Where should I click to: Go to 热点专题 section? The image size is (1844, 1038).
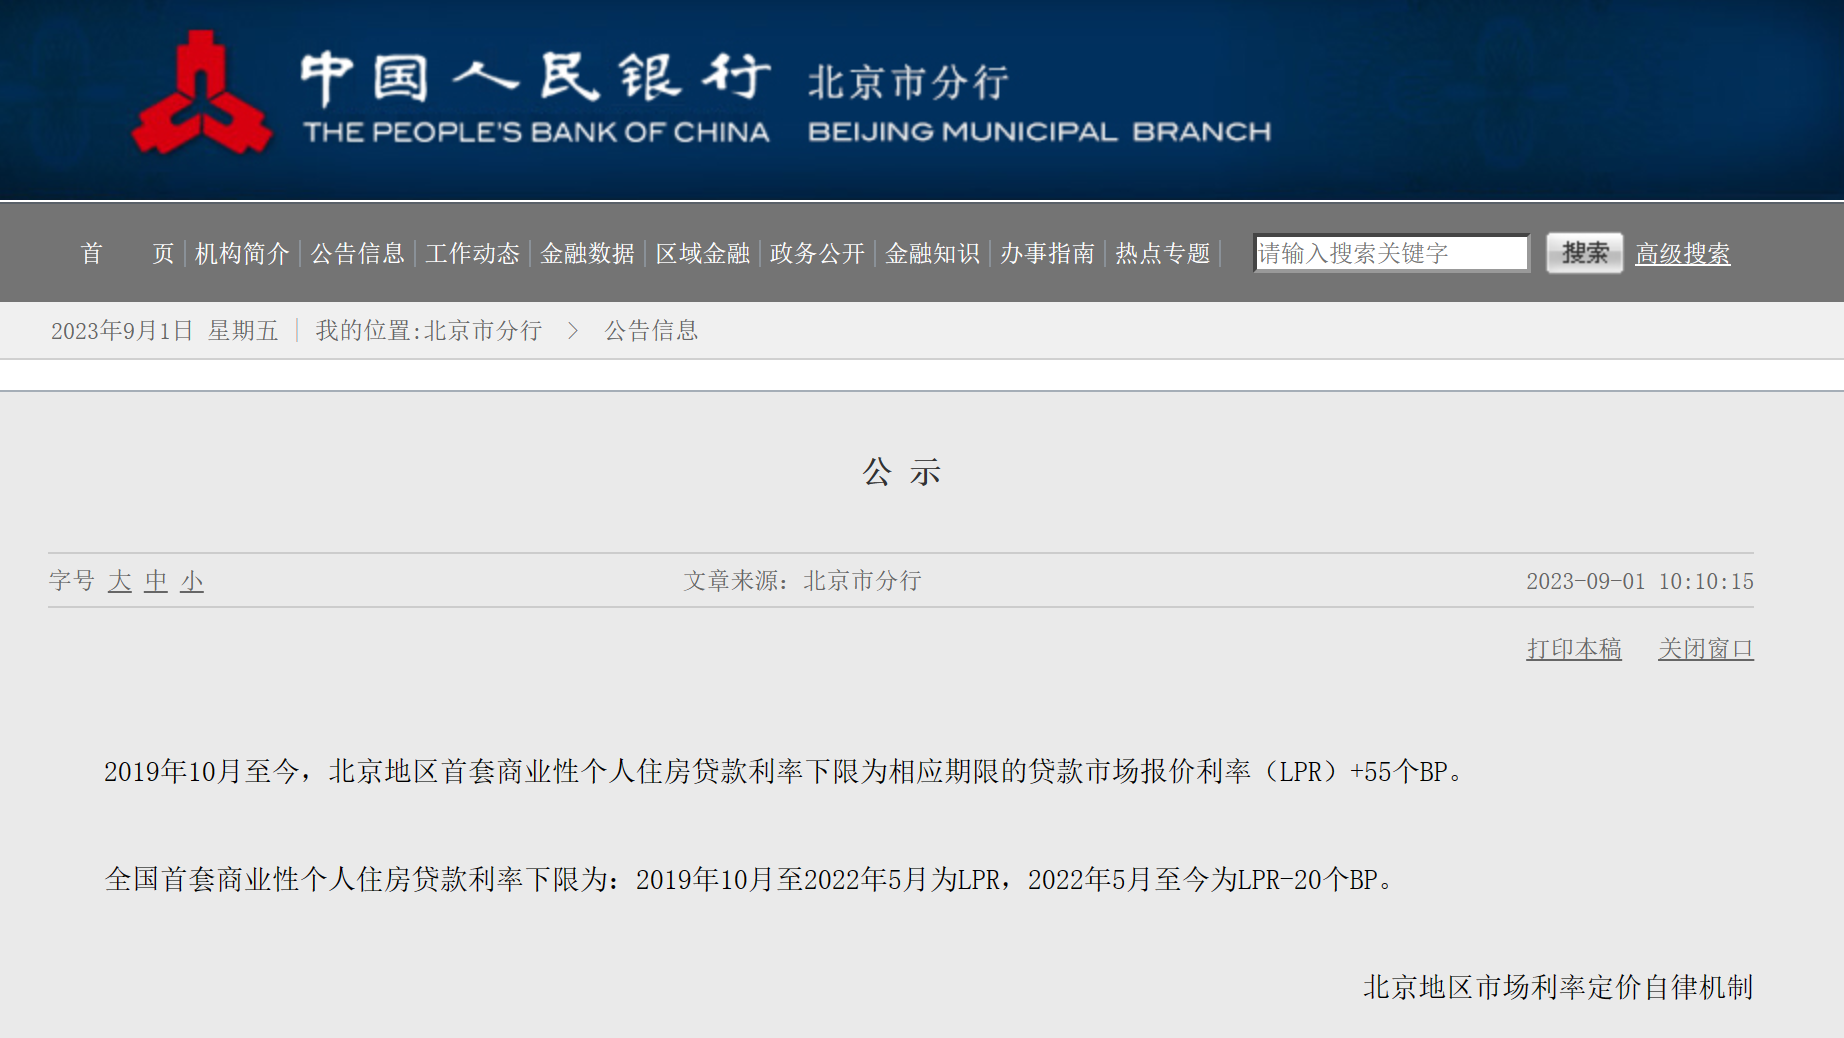point(1162,254)
